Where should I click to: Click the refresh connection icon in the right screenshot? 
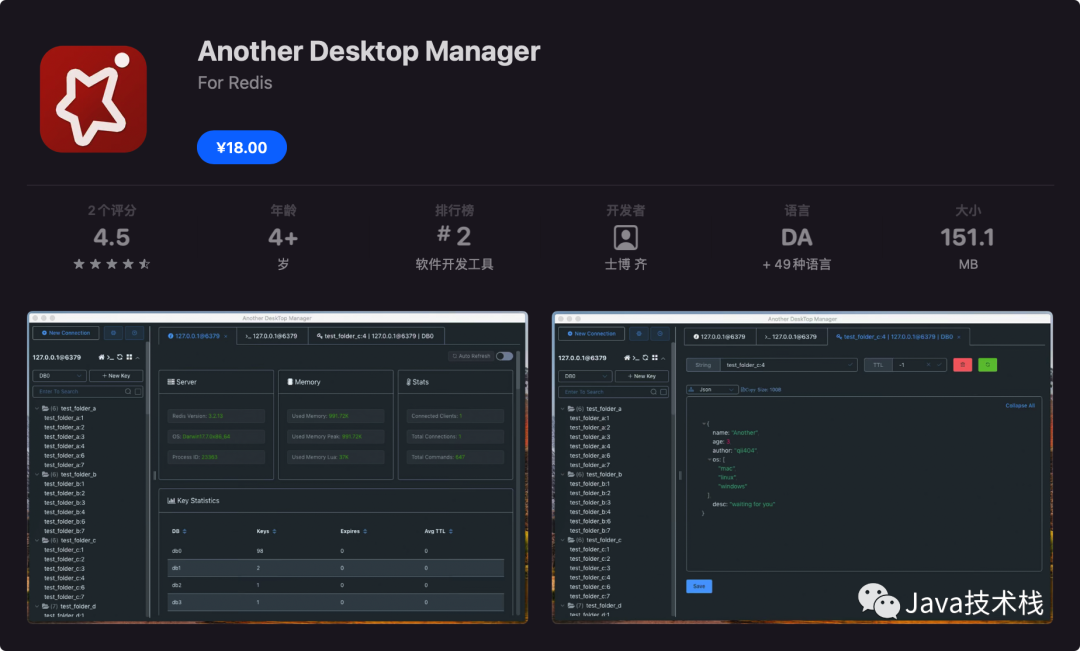[645, 358]
